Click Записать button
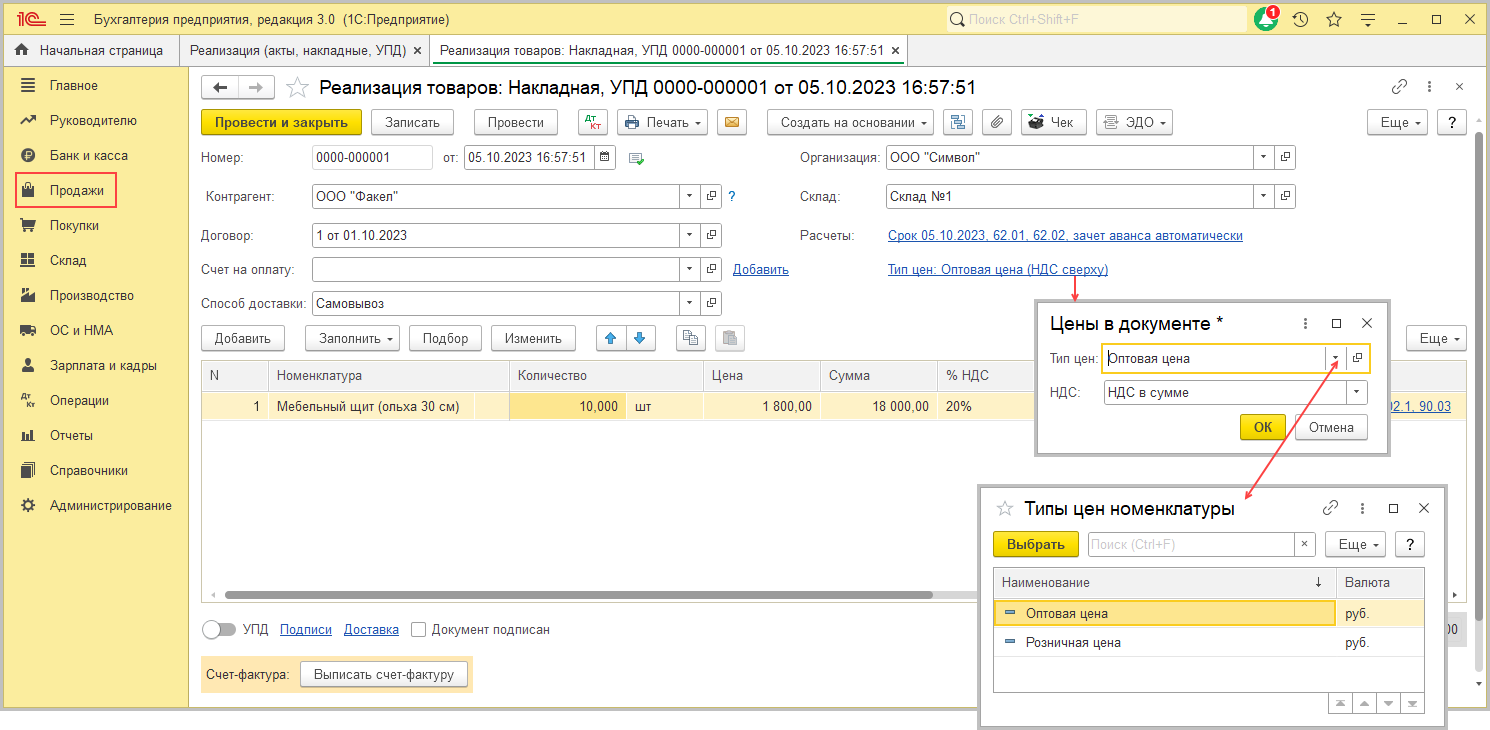The width and height of the screenshot is (1490, 730). point(412,122)
